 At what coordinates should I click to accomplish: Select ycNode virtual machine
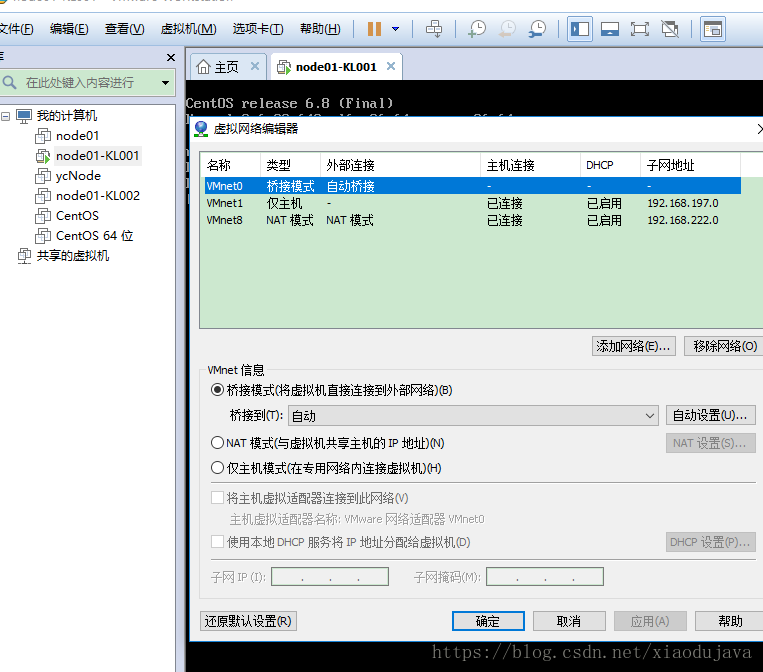78,176
